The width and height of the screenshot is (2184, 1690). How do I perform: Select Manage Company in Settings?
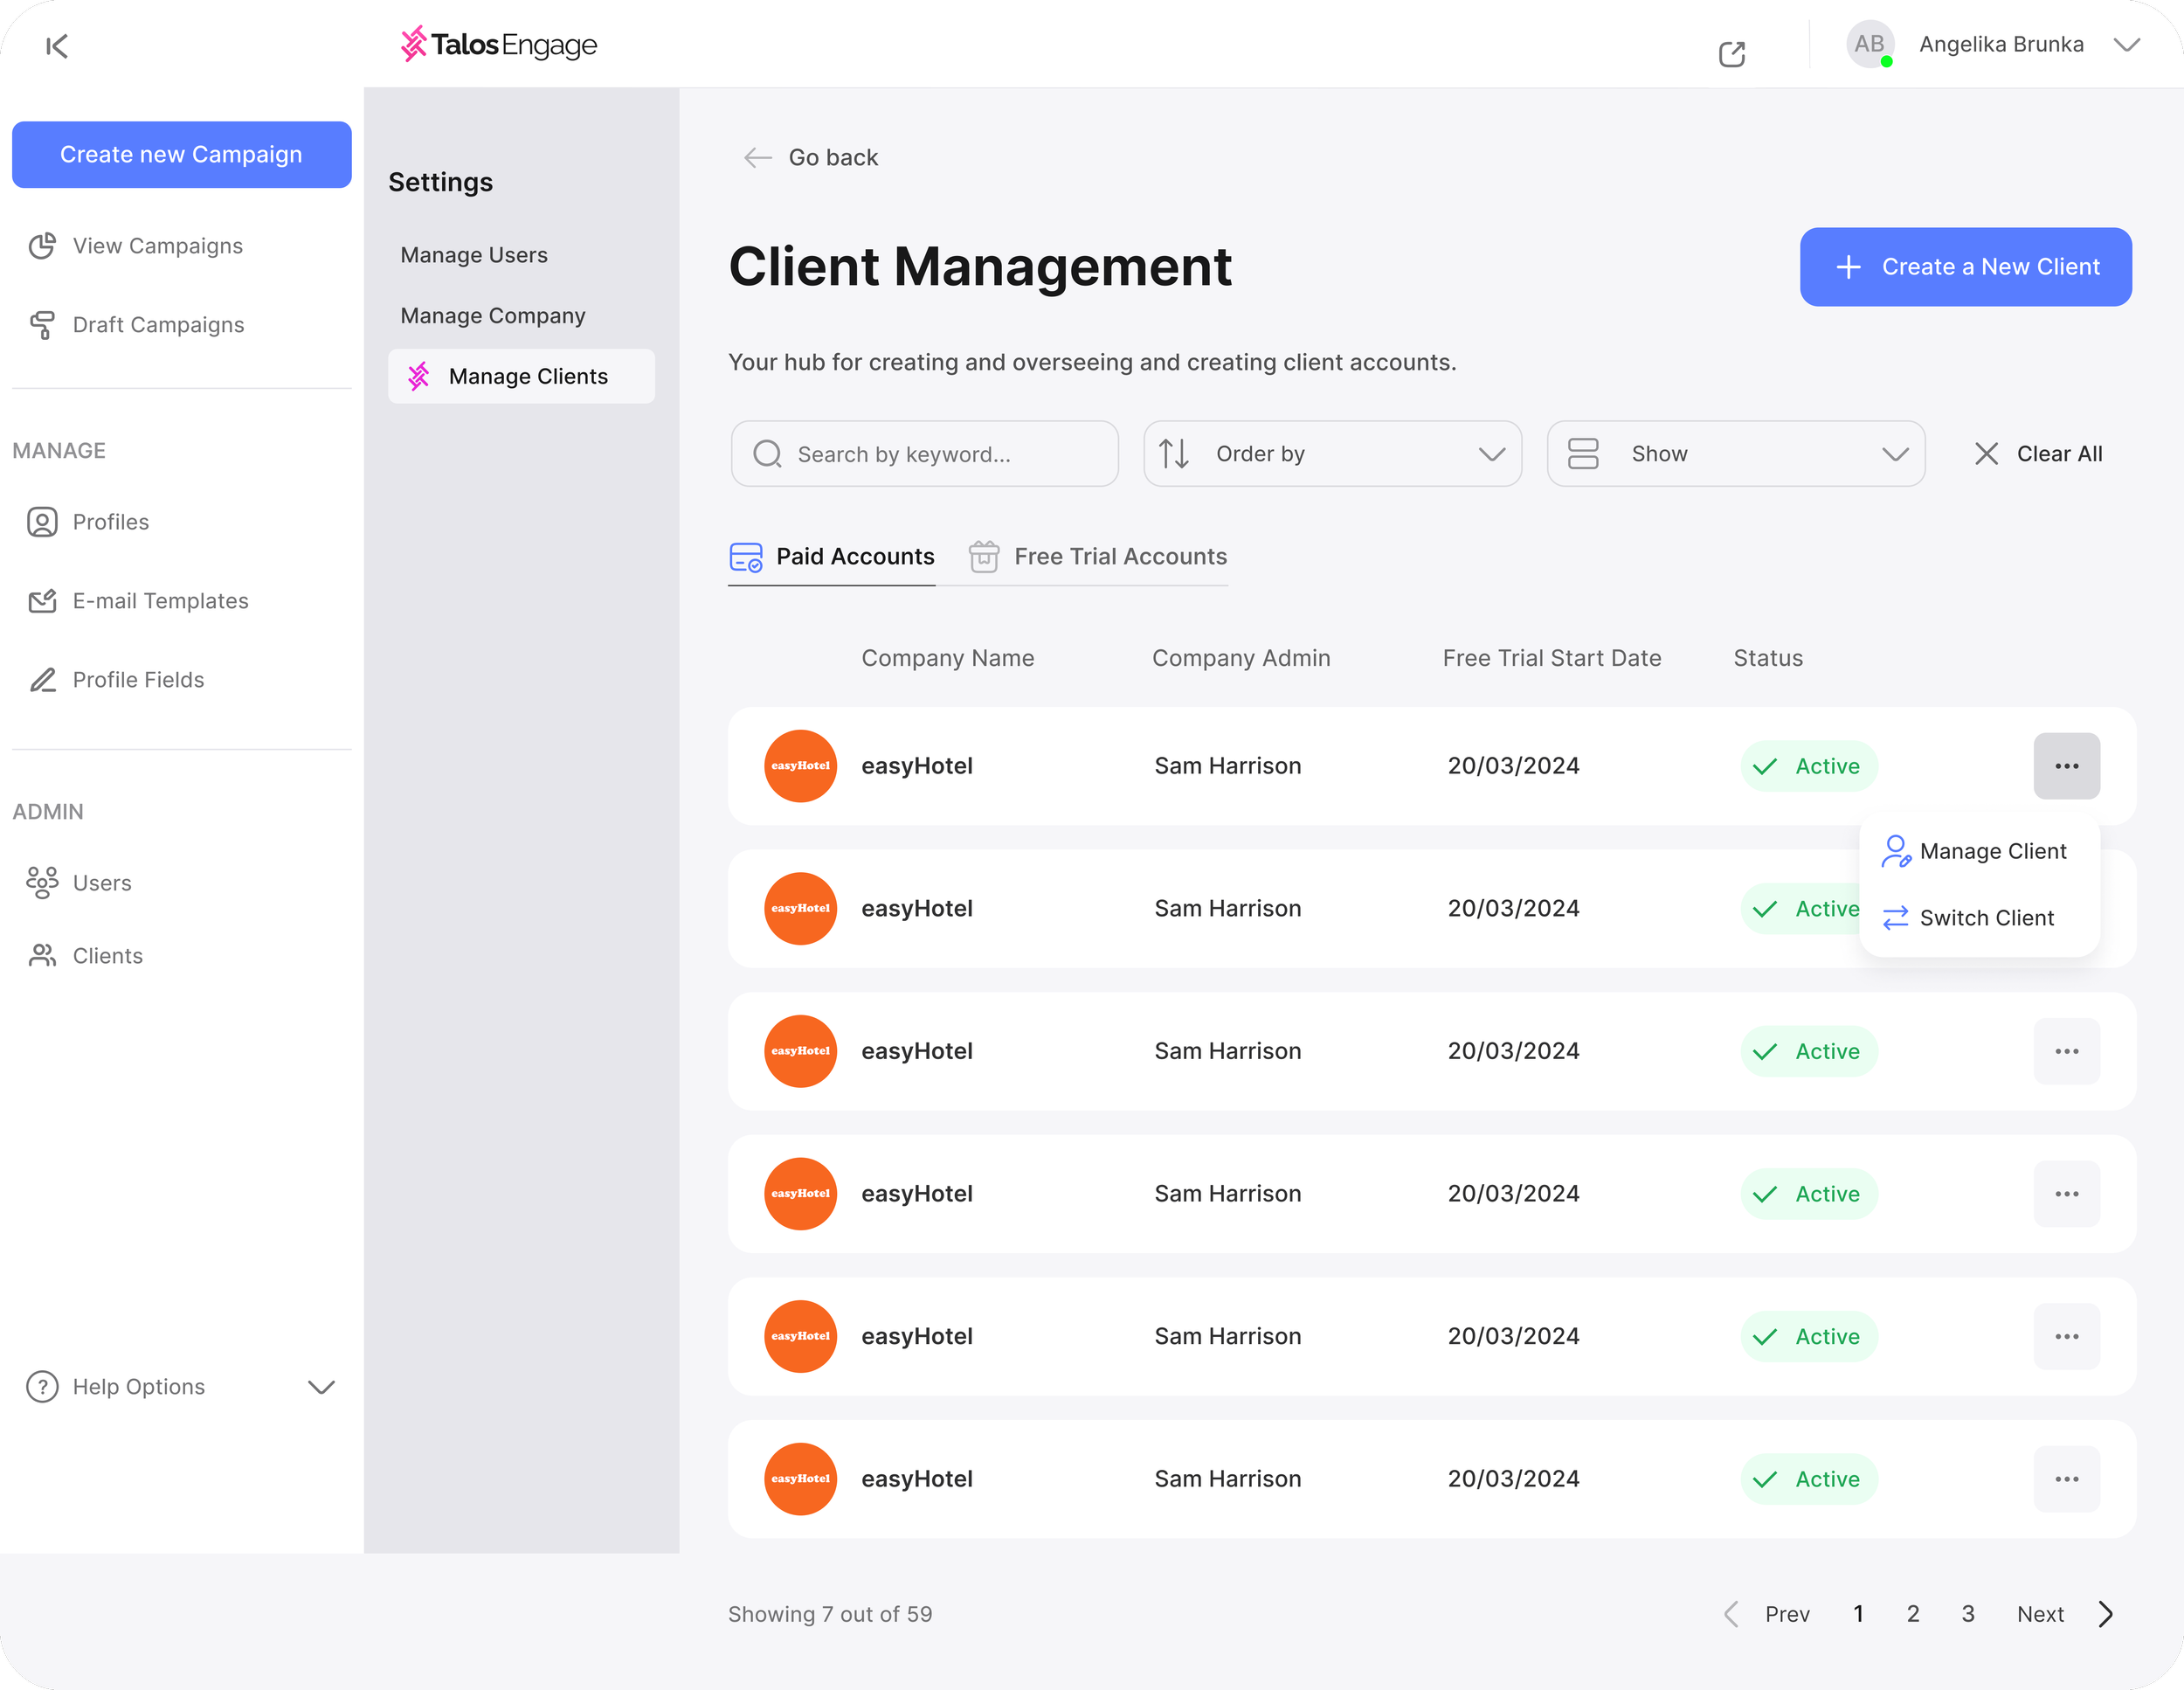pos(493,316)
